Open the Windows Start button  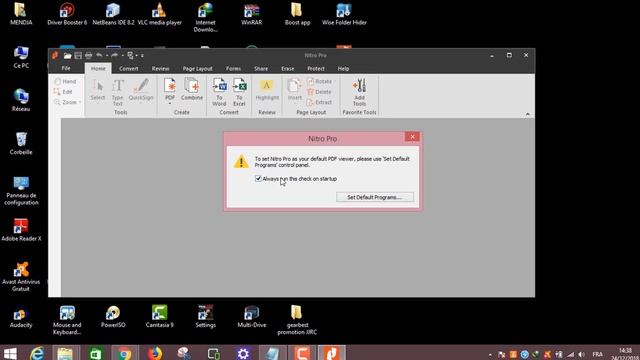(x=10, y=353)
